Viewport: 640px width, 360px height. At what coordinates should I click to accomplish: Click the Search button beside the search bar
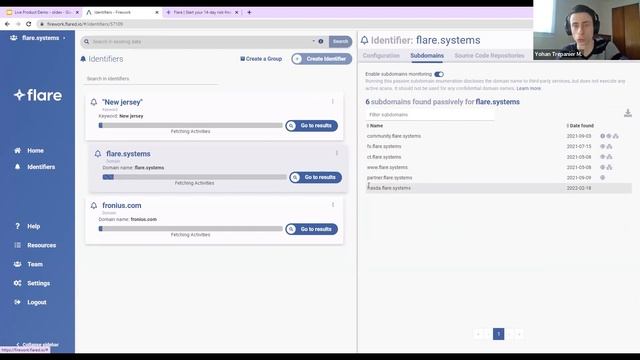click(x=340, y=41)
